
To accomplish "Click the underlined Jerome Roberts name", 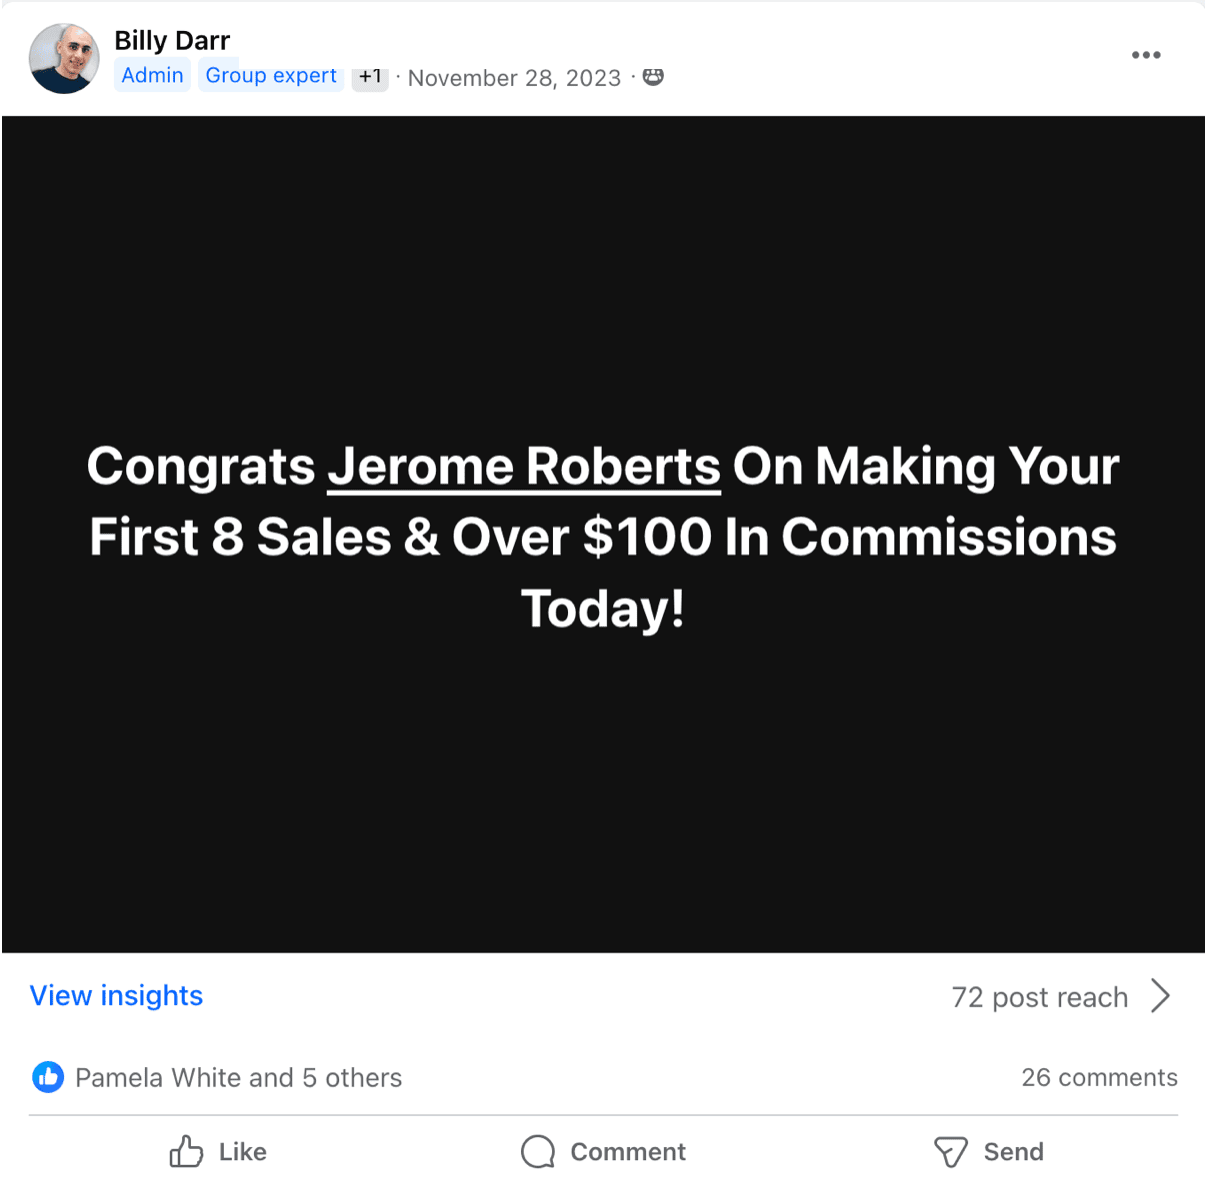I will point(524,467).
